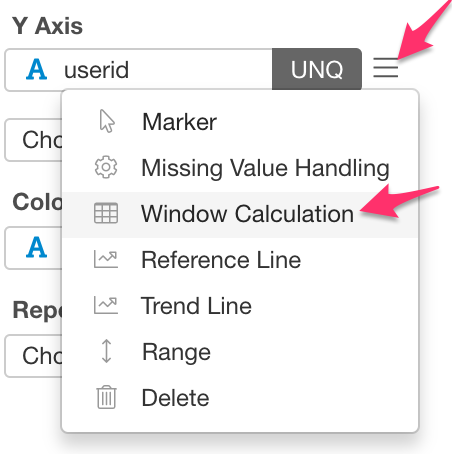
Task: Click the Missing Value Handling gear icon
Action: (106, 167)
